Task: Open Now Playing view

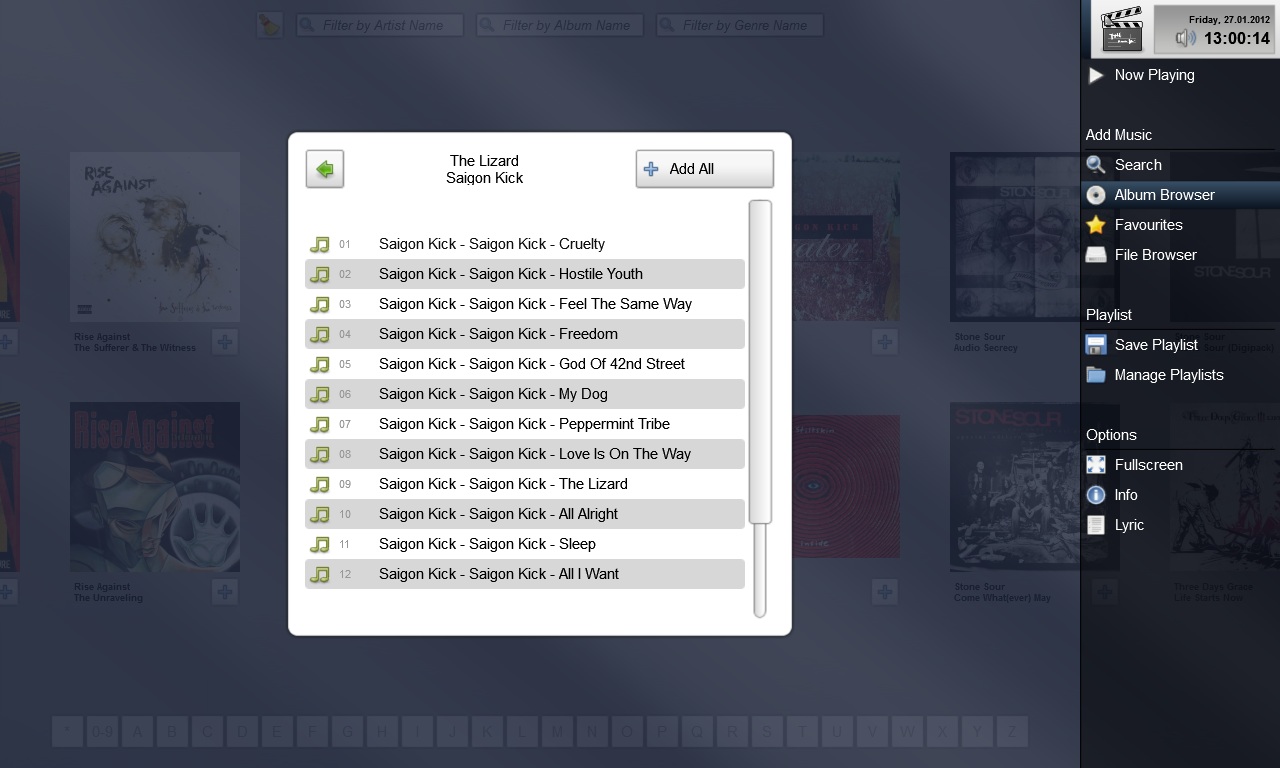Action: point(1180,75)
